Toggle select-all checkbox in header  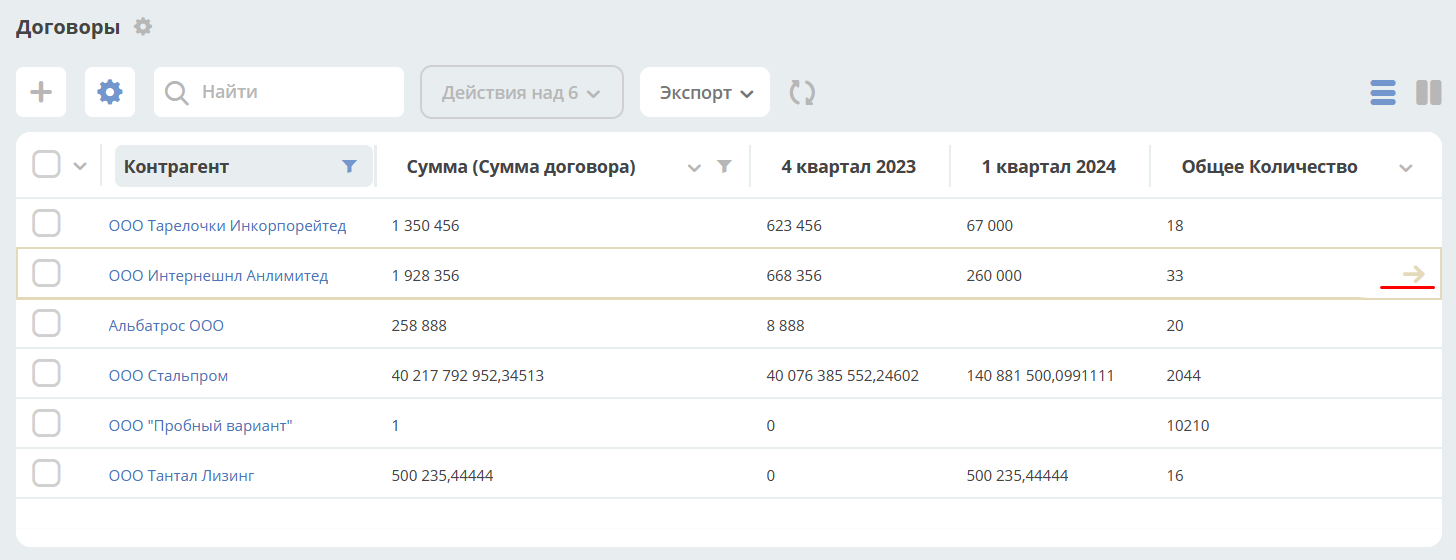click(x=47, y=164)
